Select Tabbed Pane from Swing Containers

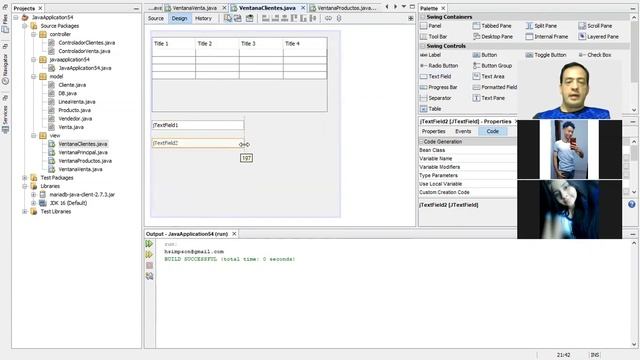[x=492, y=26]
